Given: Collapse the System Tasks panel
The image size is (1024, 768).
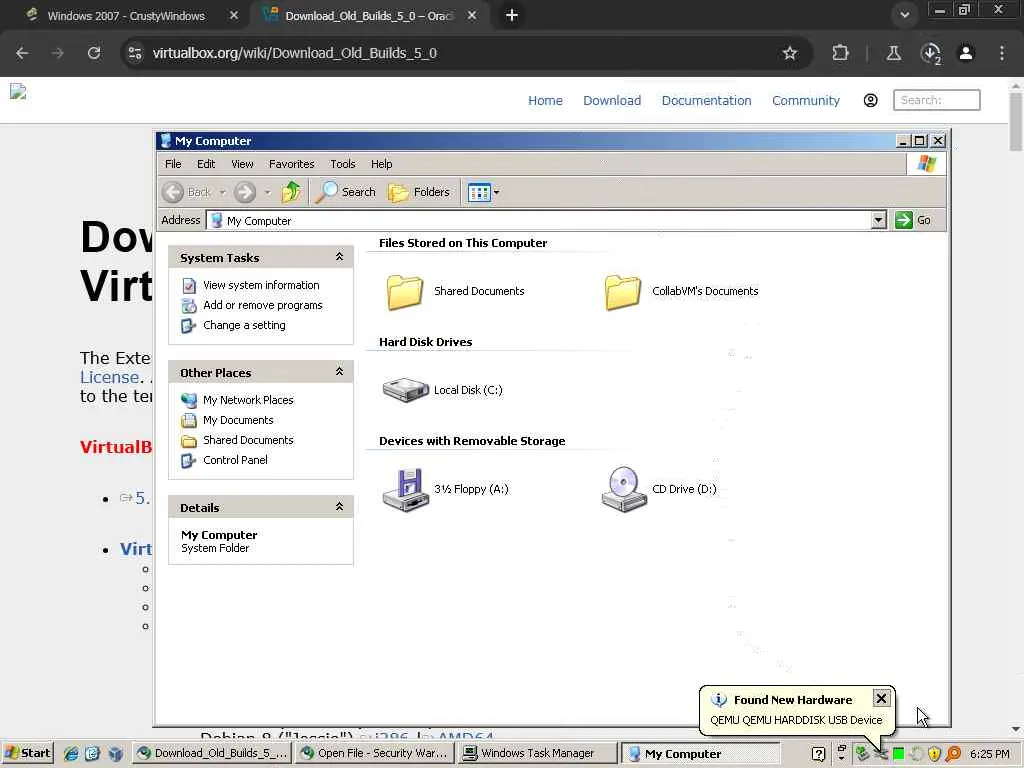Looking at the screenshot, I should point(339,257).
